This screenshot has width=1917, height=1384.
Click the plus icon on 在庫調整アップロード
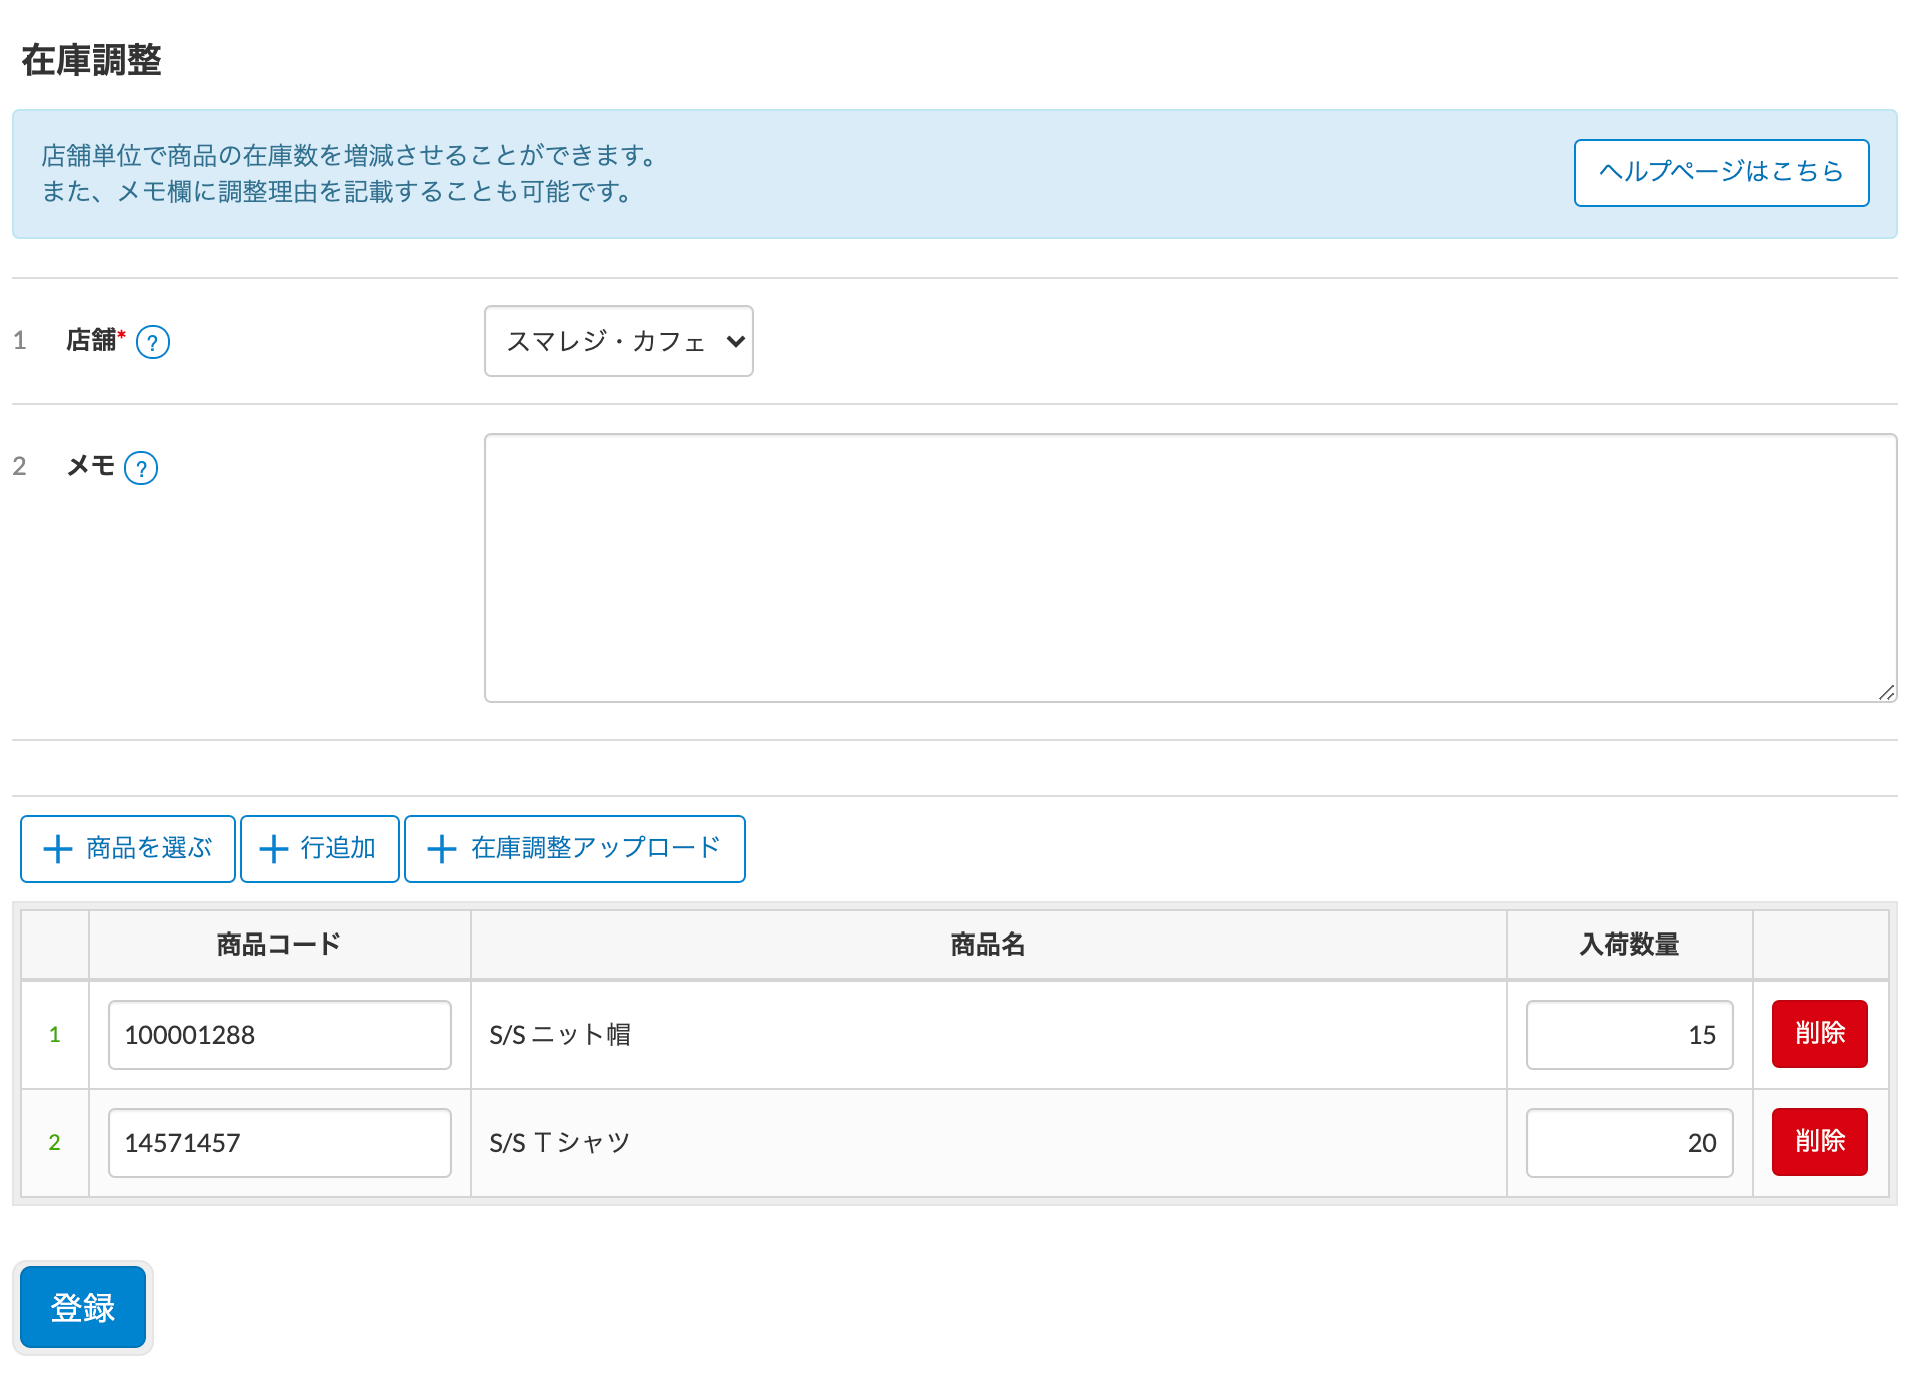(441, 849)
